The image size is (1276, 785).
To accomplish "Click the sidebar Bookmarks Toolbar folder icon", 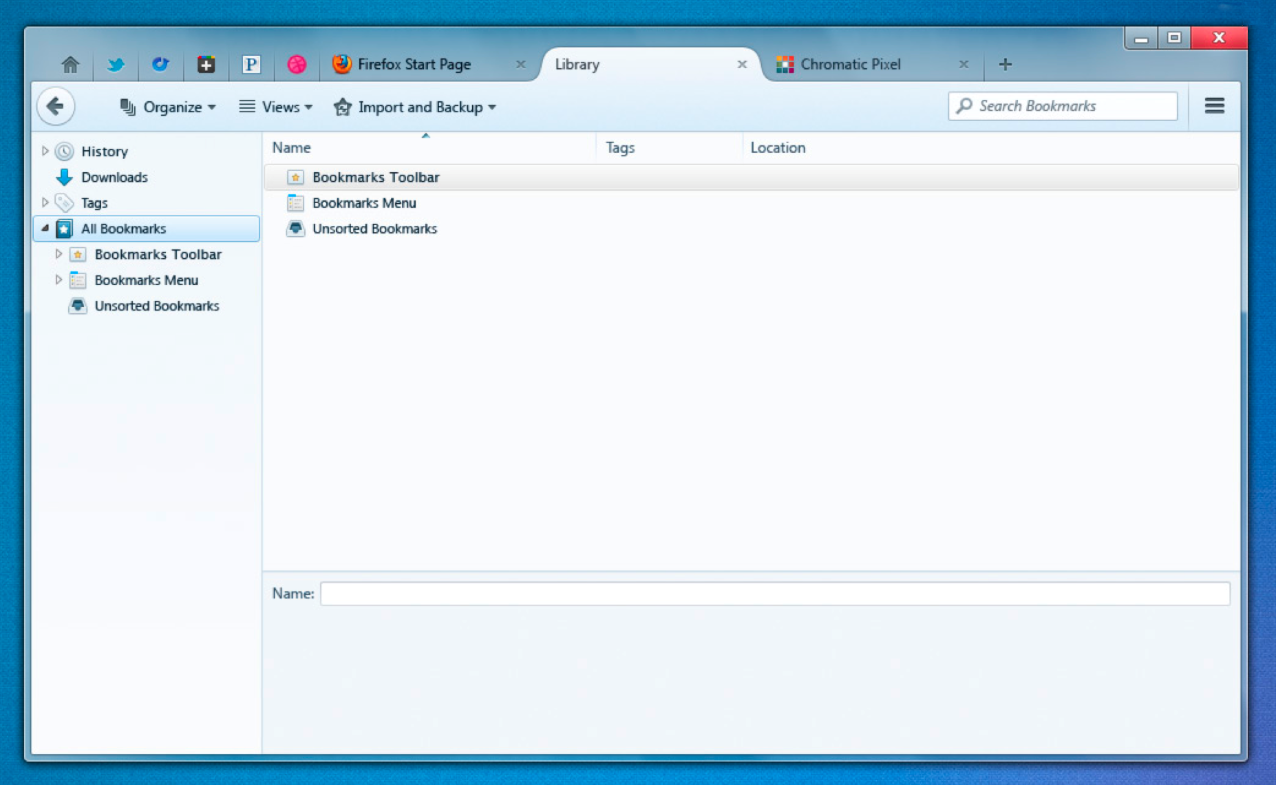I will 78,255.
